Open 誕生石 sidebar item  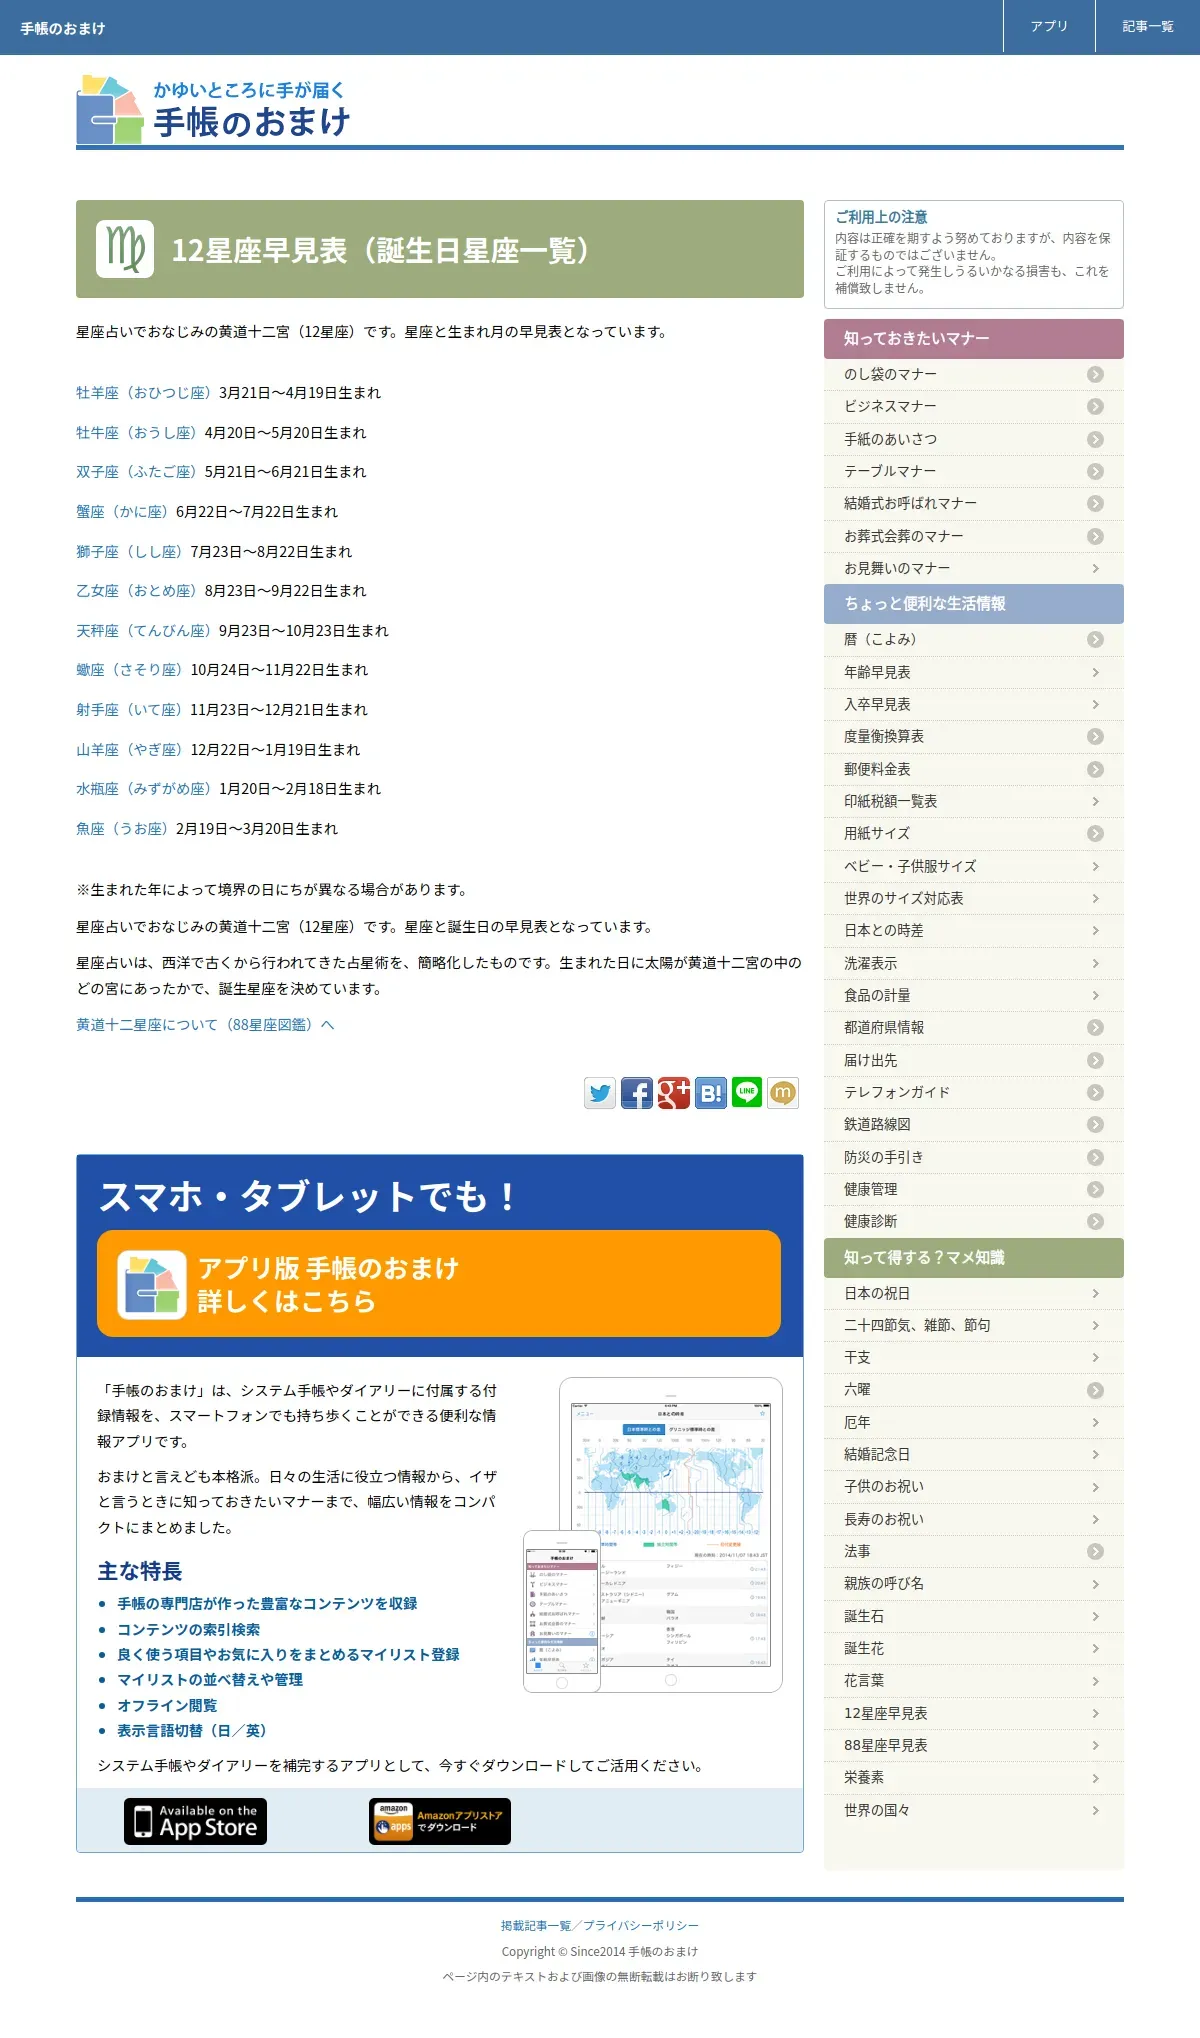click(x=974, y=1616)
